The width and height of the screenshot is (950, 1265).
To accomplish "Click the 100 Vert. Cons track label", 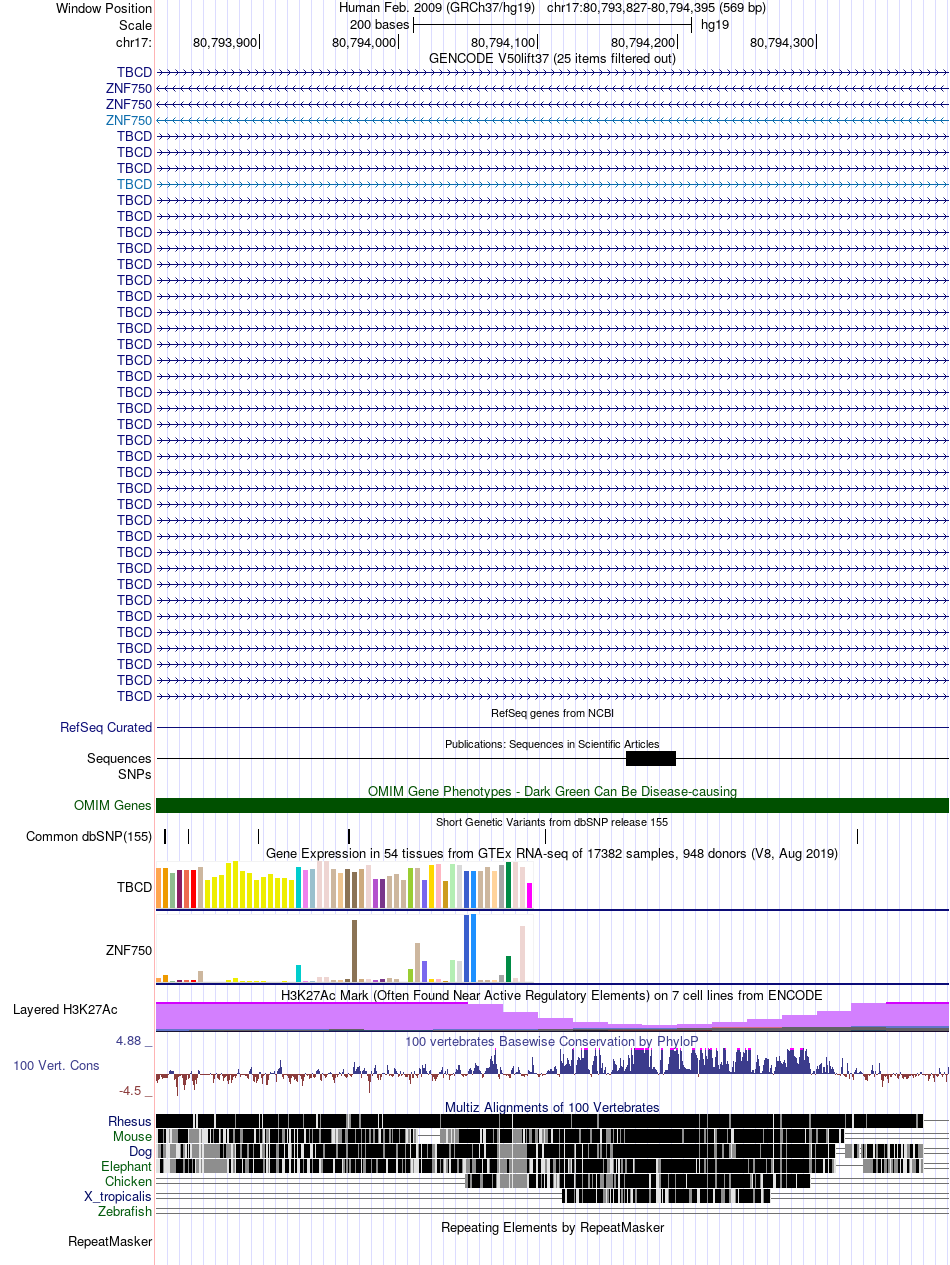I will click(x=56, y=1066).
